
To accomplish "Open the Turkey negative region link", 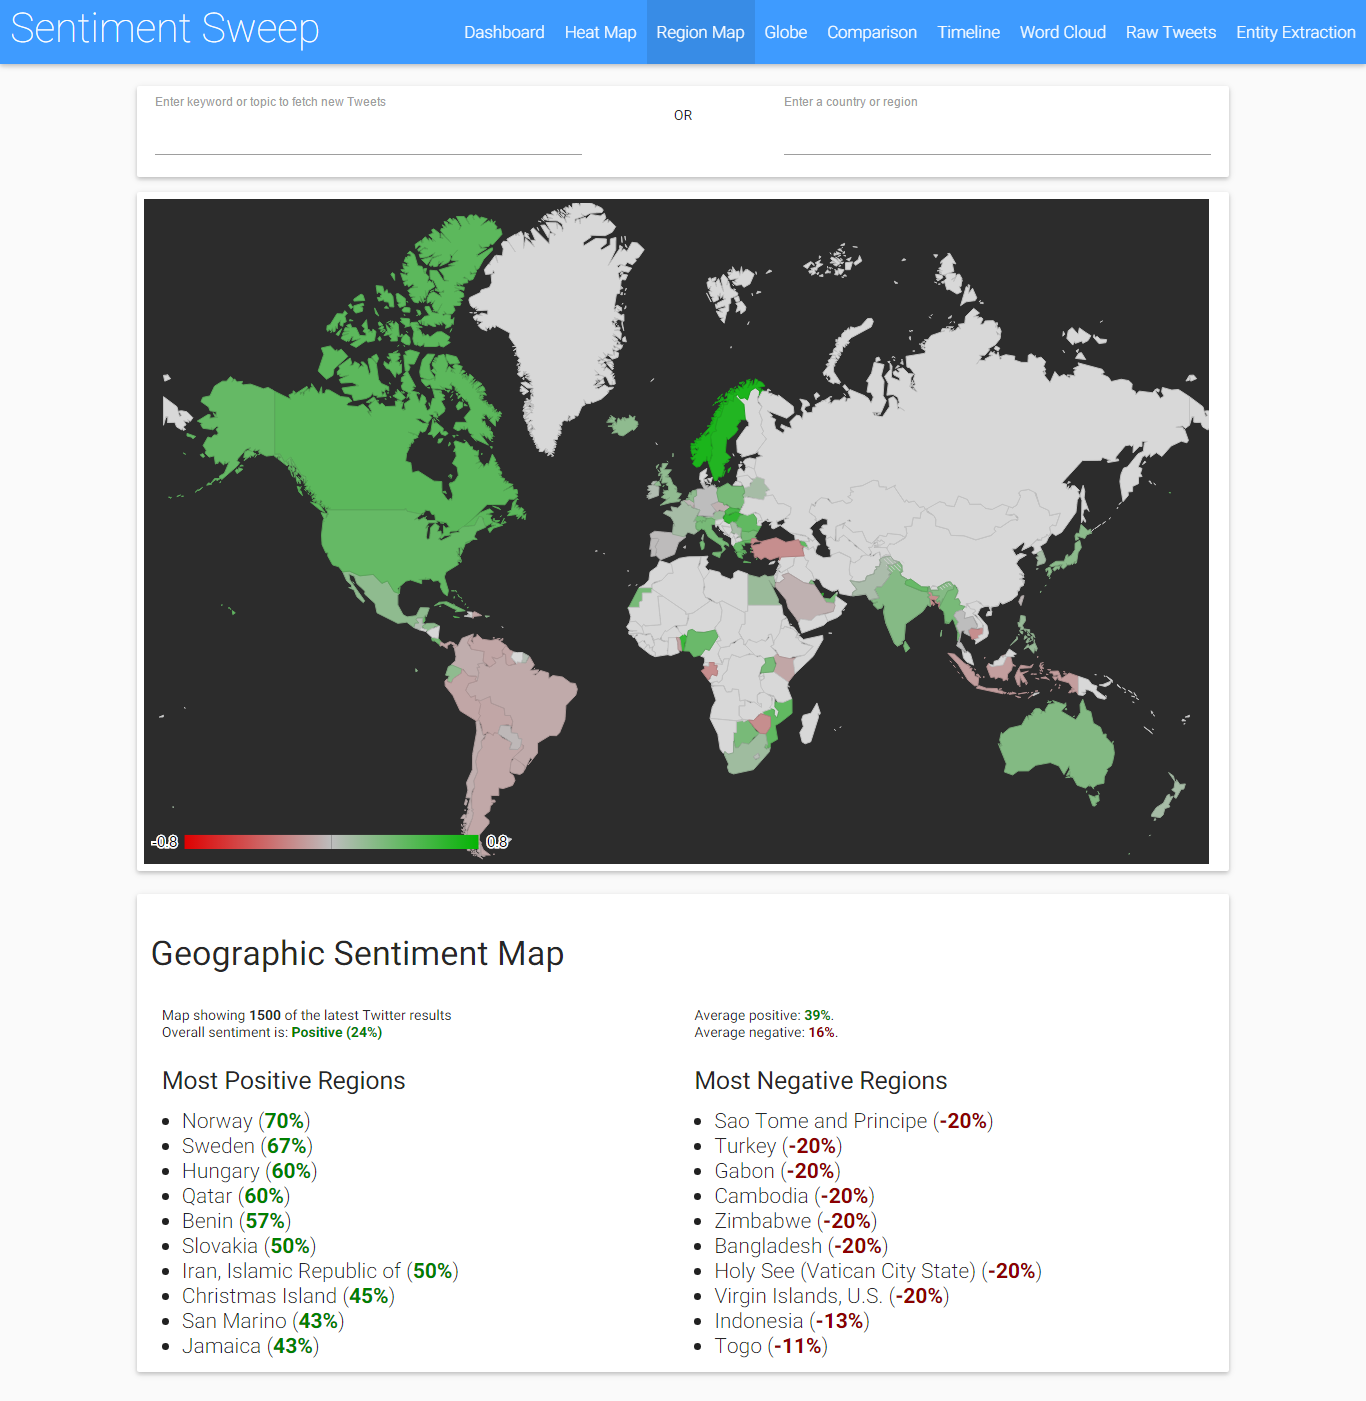I will pos(745,1146).
